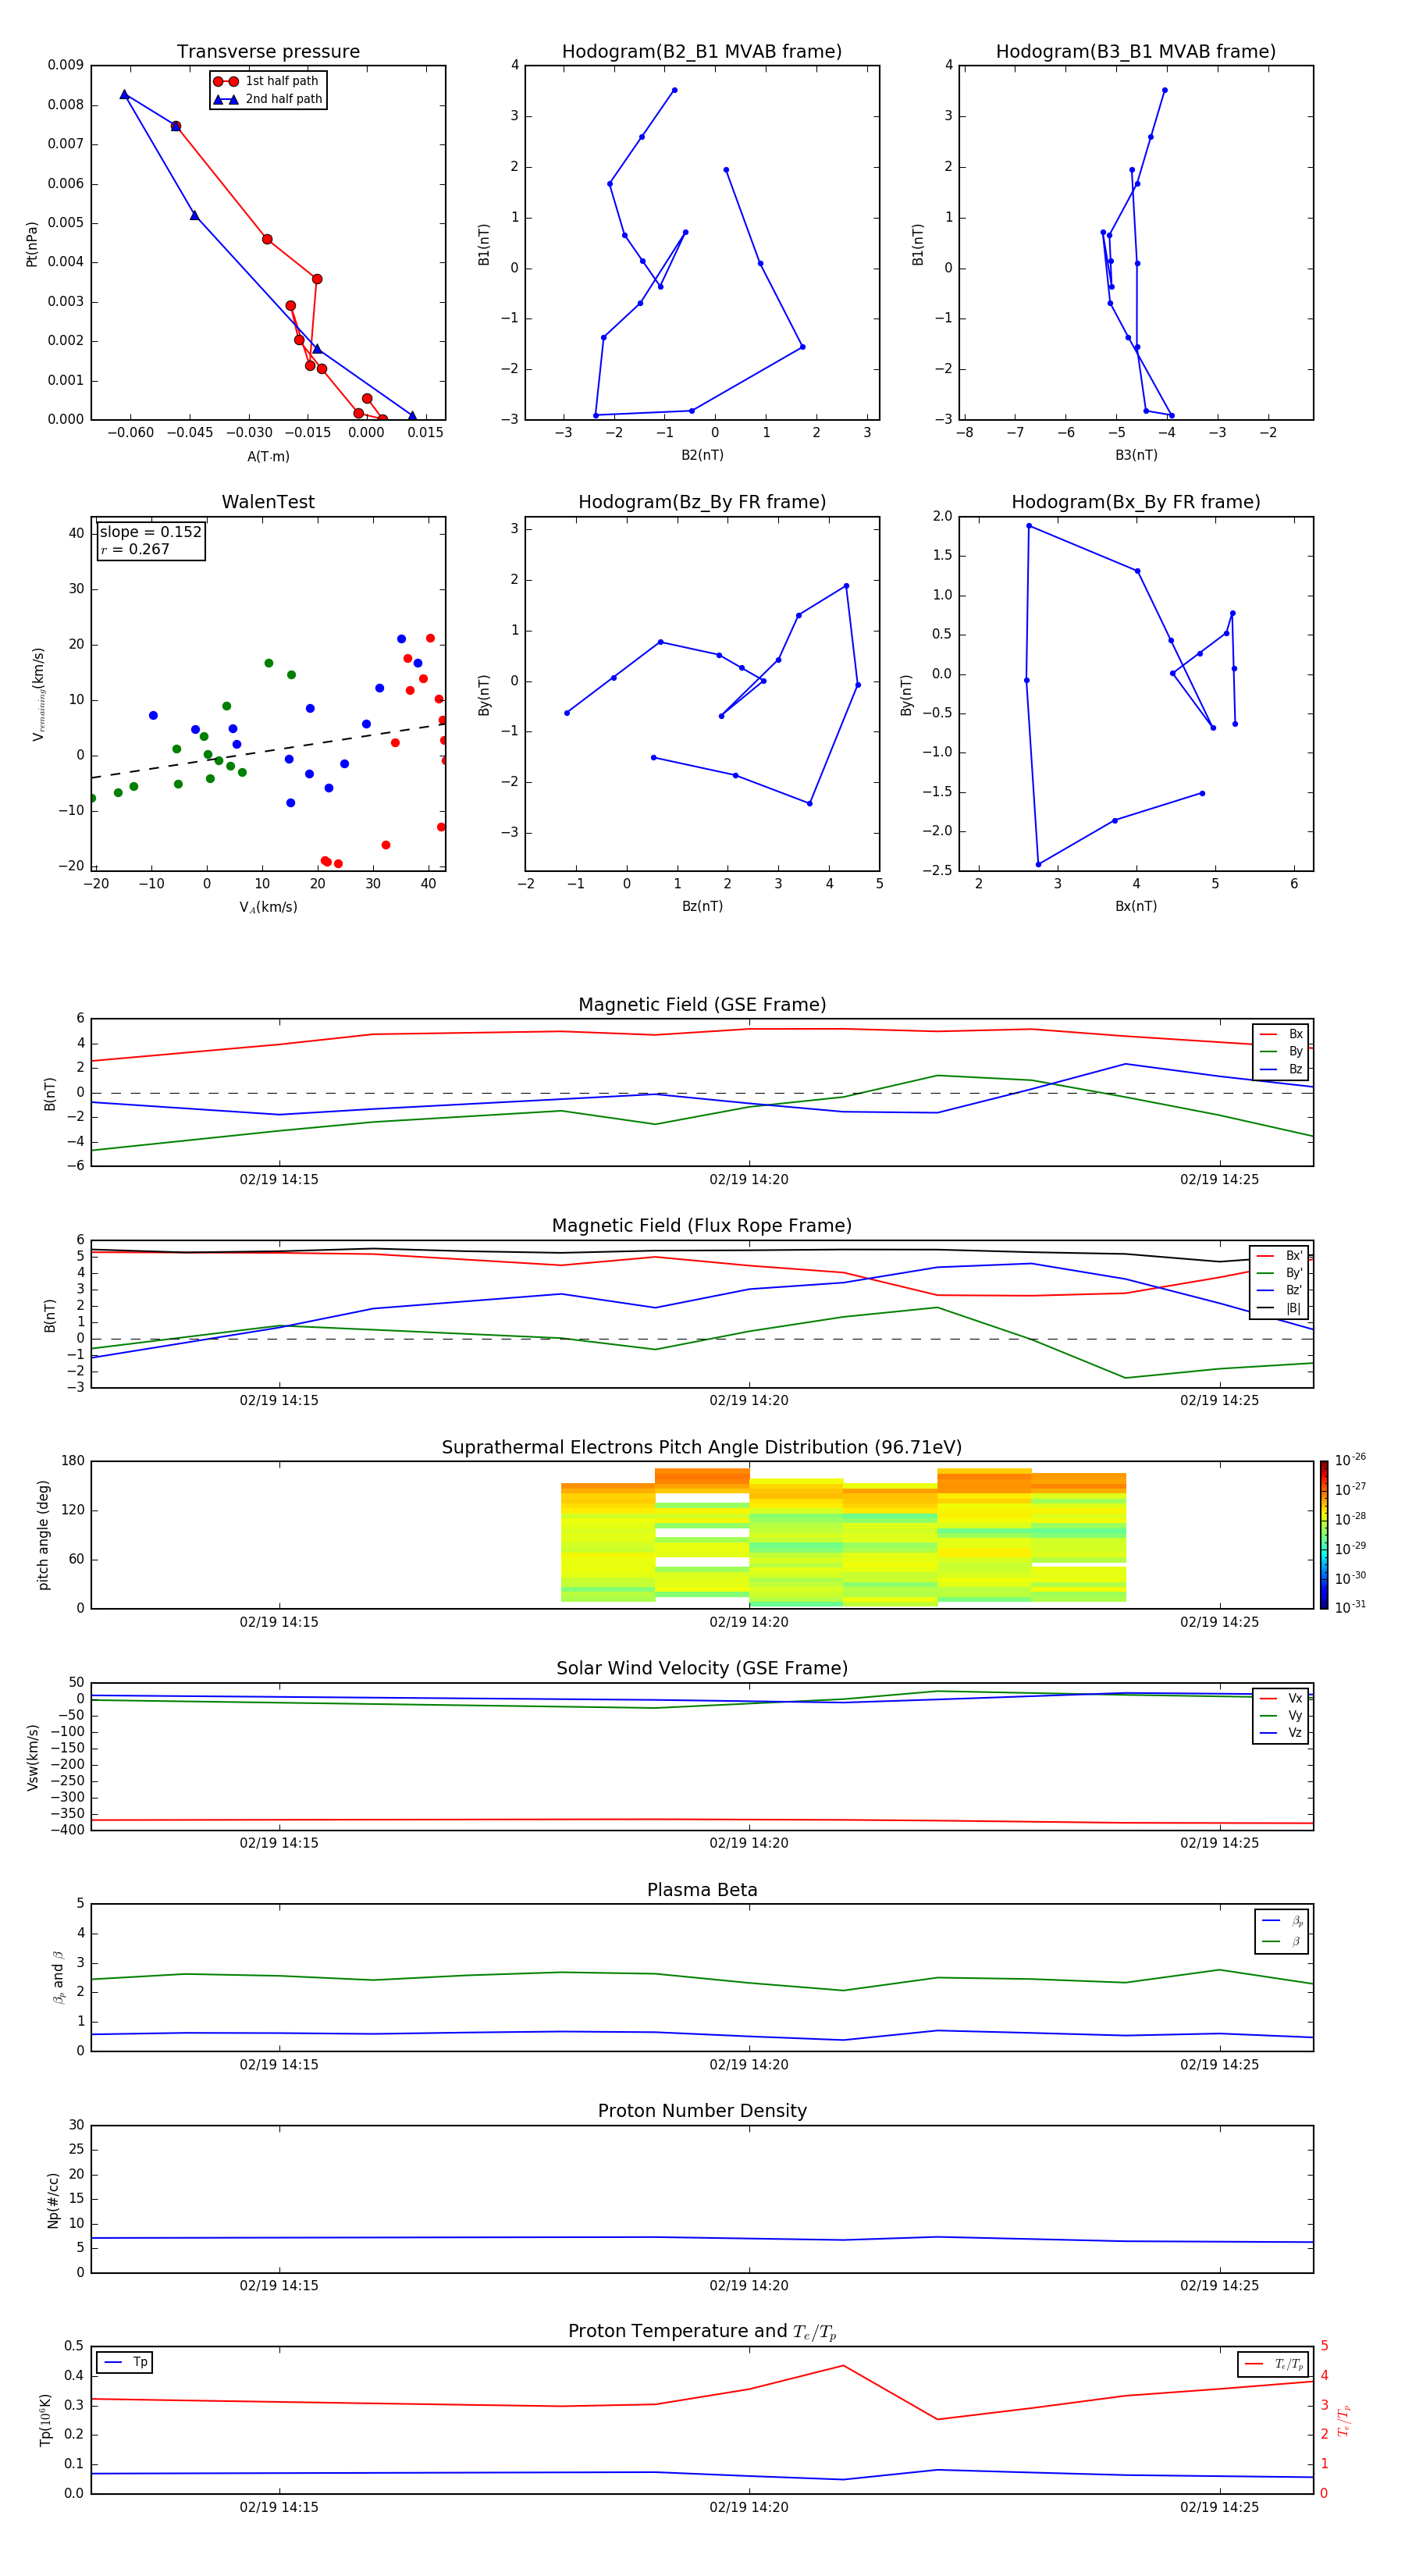The height and width of the screenshot is (2576, 1405).
Task: Select the 'Bx' legend entry in GSE panel
Action: [1281, 1034]
